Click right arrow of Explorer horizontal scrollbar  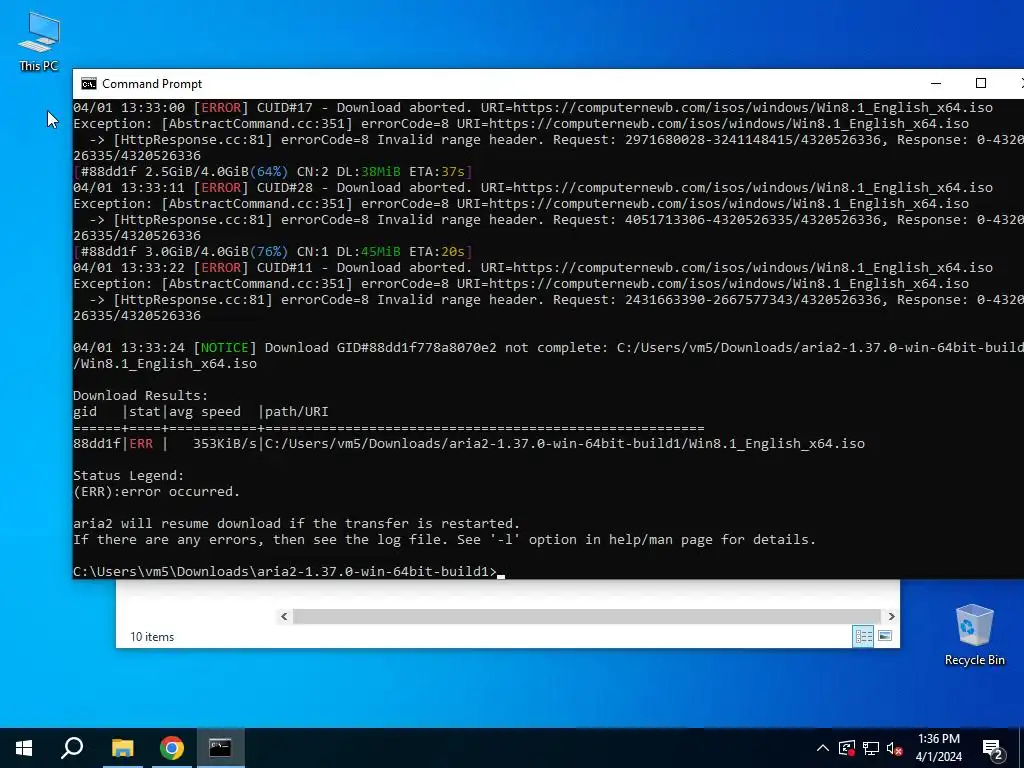click(x=891, y=616)
